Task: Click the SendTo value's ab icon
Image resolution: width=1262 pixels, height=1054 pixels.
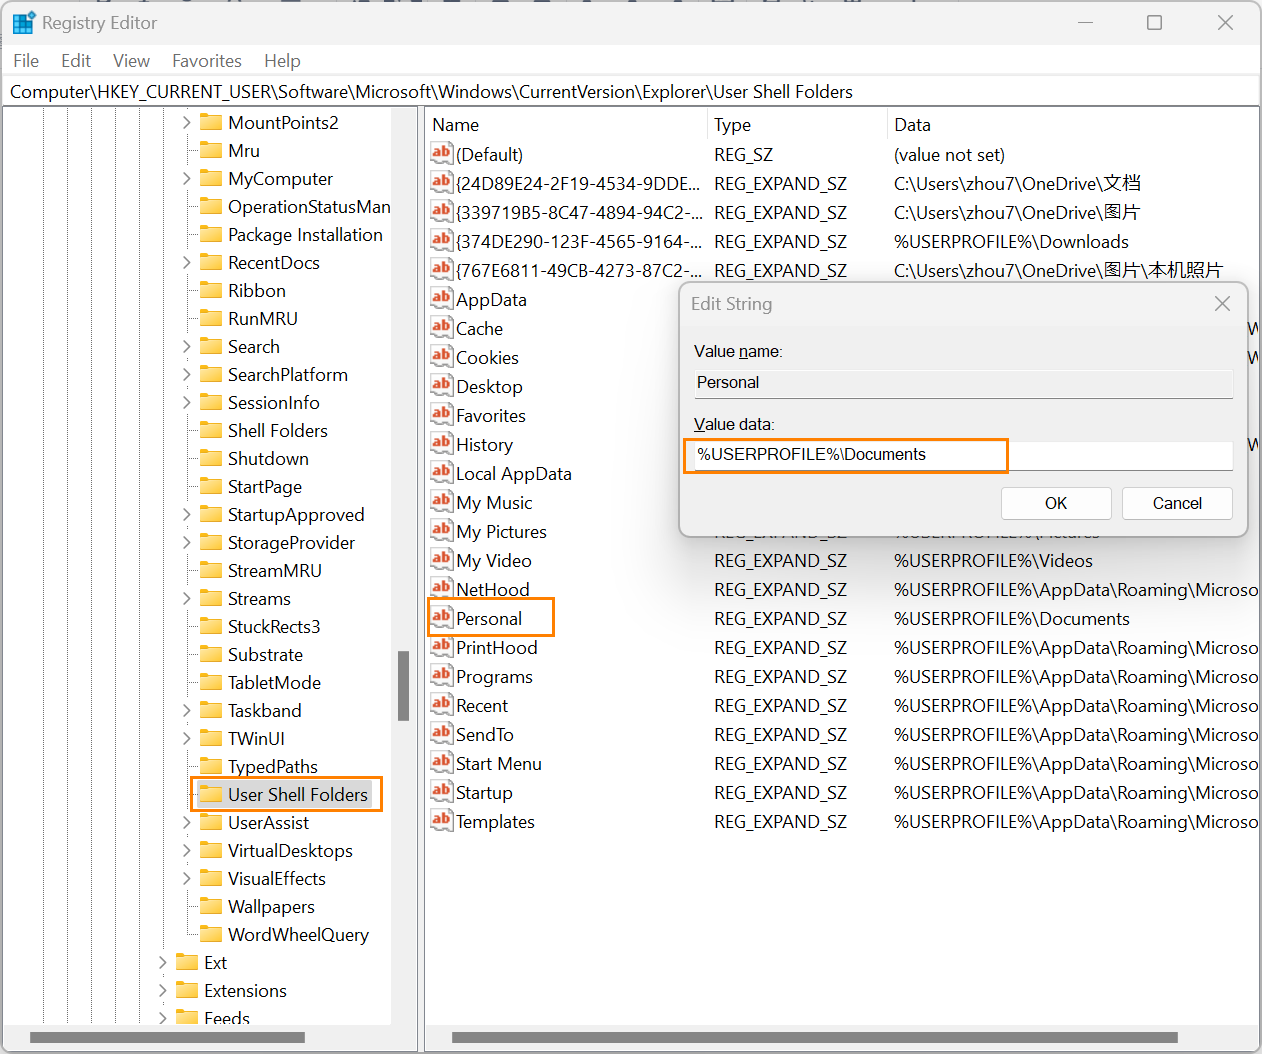Action: pos(442,733)
